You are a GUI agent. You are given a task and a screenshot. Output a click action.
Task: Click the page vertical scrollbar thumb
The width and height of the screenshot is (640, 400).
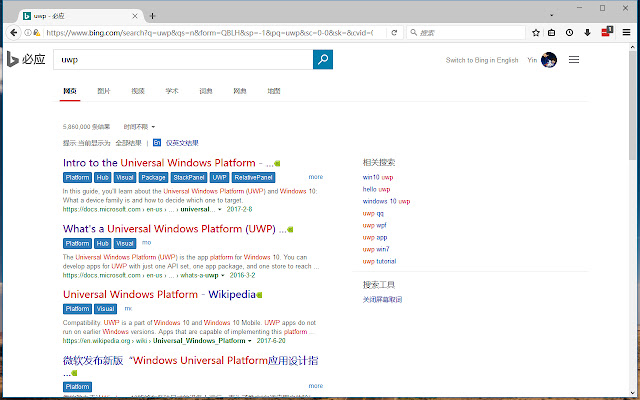[633, 105]
